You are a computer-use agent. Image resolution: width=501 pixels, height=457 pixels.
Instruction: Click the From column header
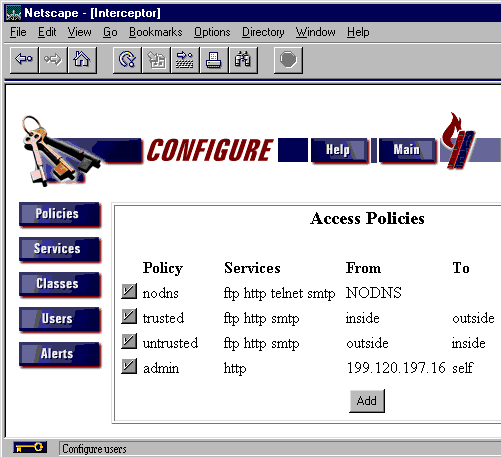pos(363,268)
